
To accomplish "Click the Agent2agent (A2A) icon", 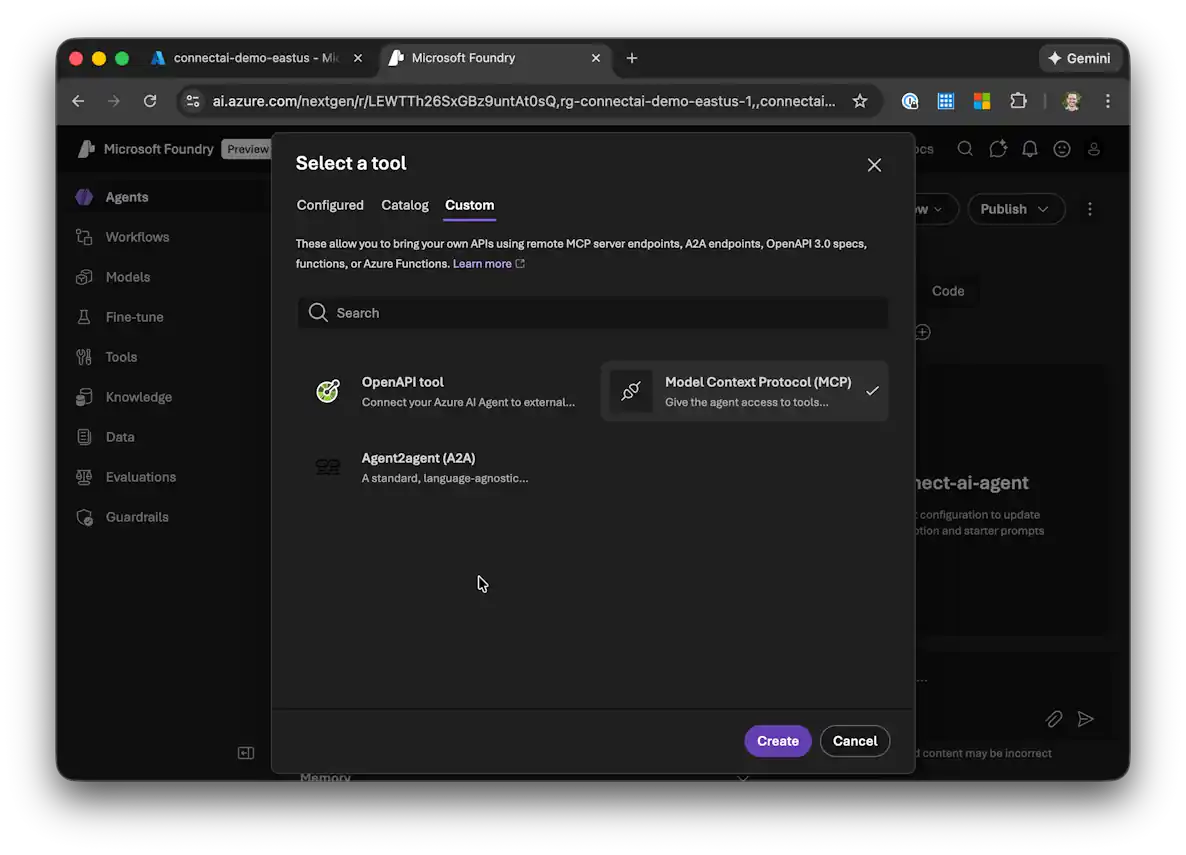I will coord(328,467).
